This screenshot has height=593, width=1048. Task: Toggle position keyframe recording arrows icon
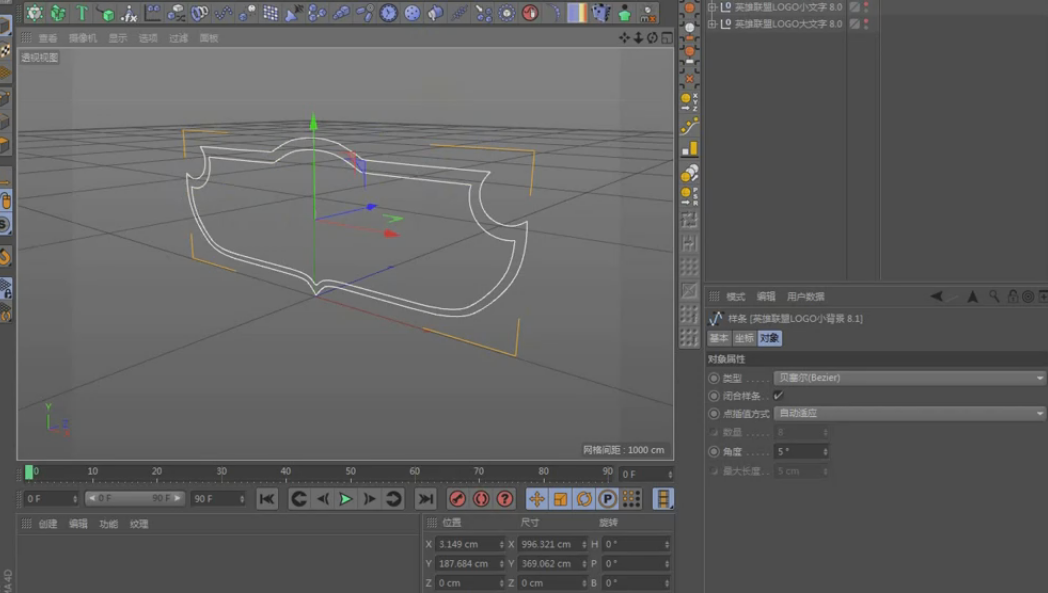pyautogui.click(x=537, y=499)
